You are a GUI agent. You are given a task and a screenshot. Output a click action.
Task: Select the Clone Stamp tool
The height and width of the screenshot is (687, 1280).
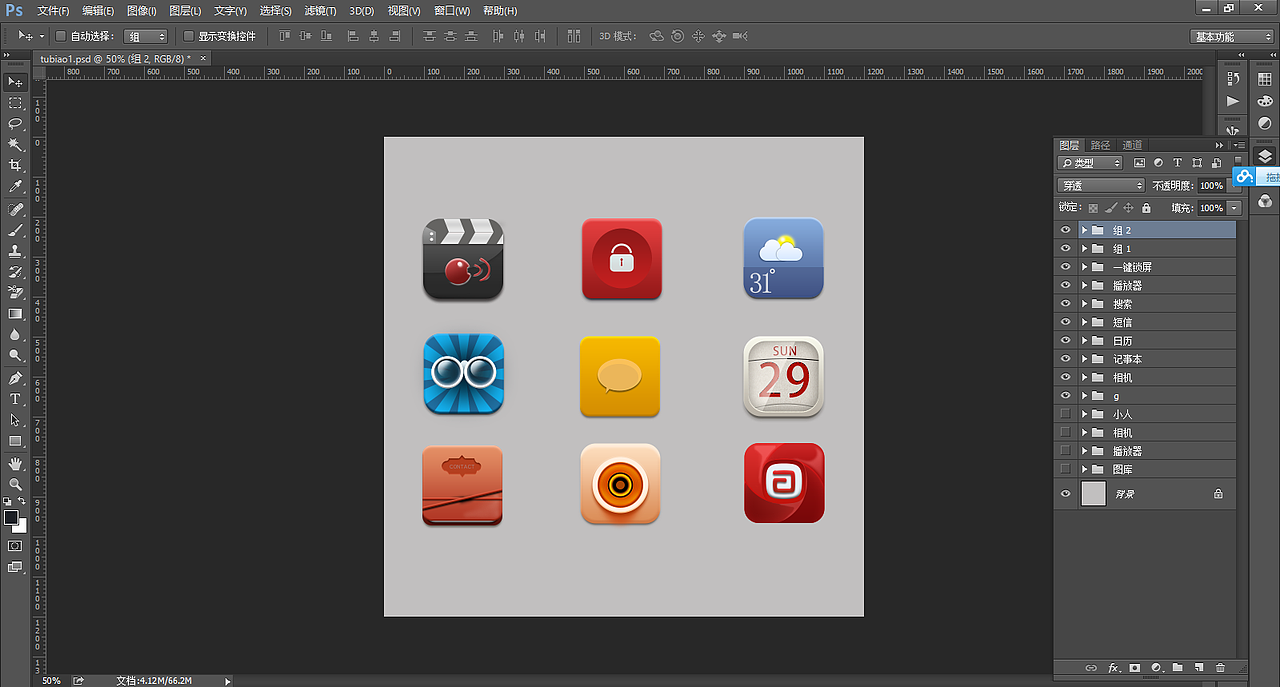(15, 251)
